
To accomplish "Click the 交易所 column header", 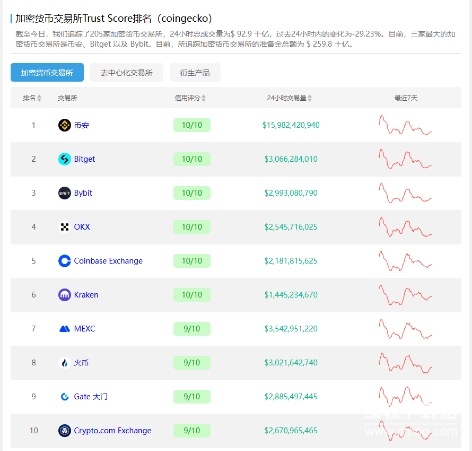I will coord(68,98).
